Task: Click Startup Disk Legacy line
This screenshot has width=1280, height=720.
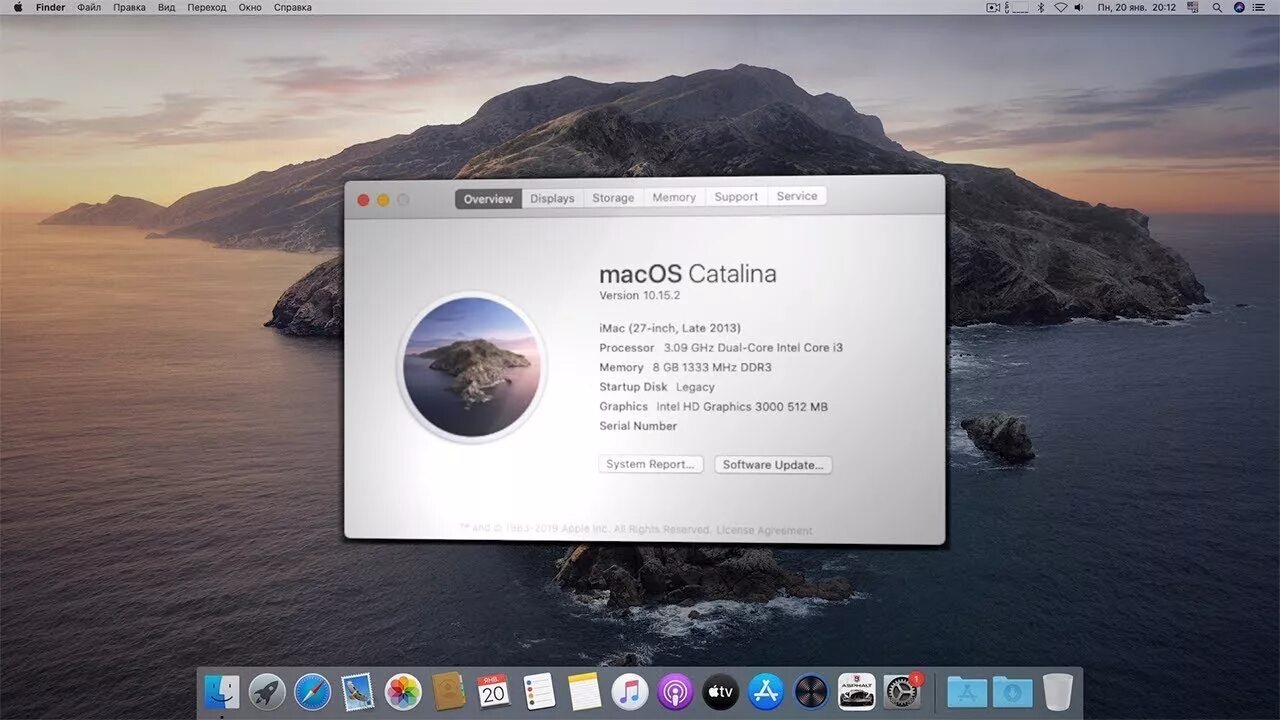Action: click(x=657, y=387)
